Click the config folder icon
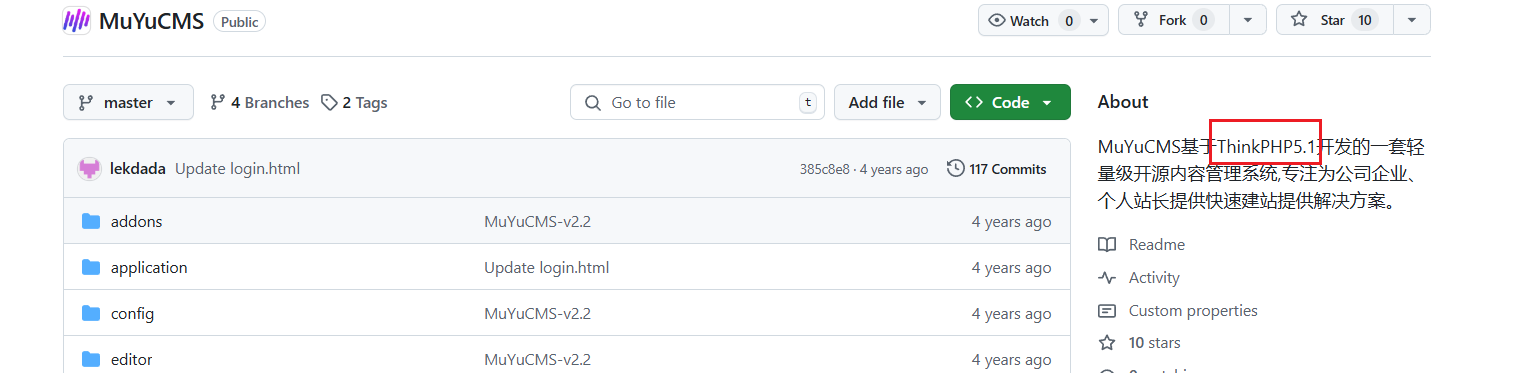The height and width of the screenshot is (373, 1514). click(91, 313)
